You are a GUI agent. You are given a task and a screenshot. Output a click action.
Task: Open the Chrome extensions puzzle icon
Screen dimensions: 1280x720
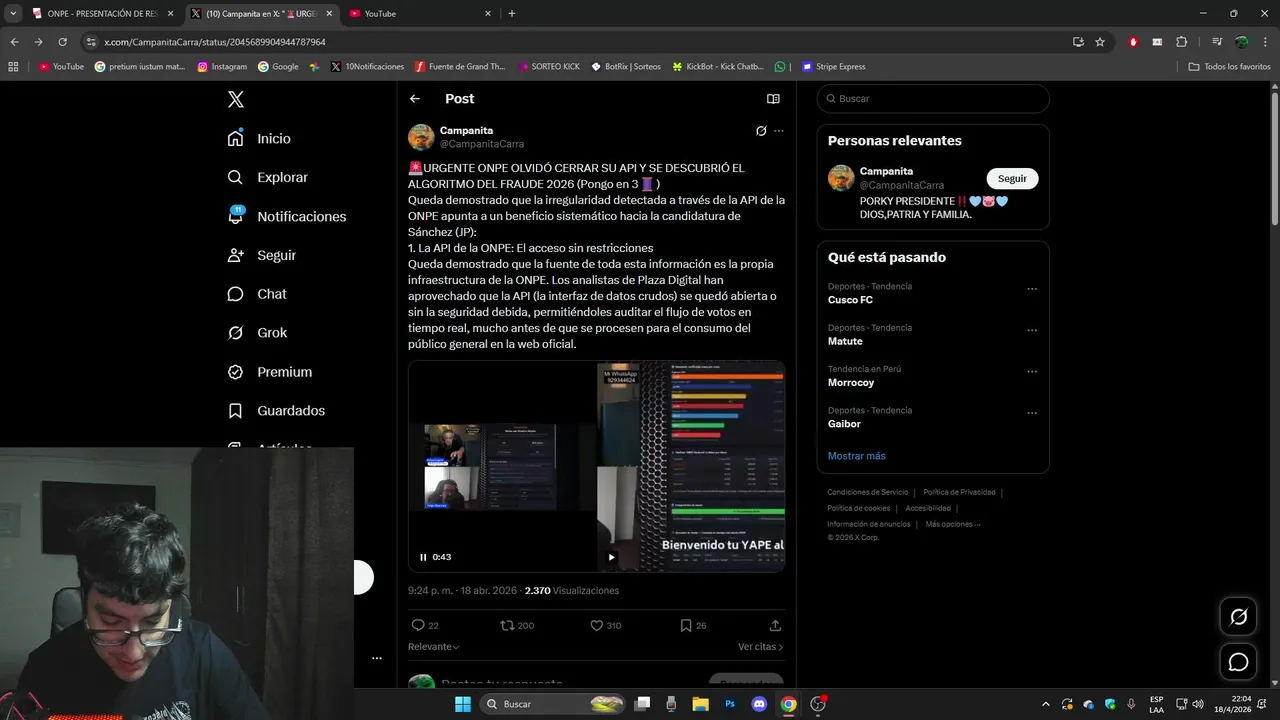click(1181, 42)
